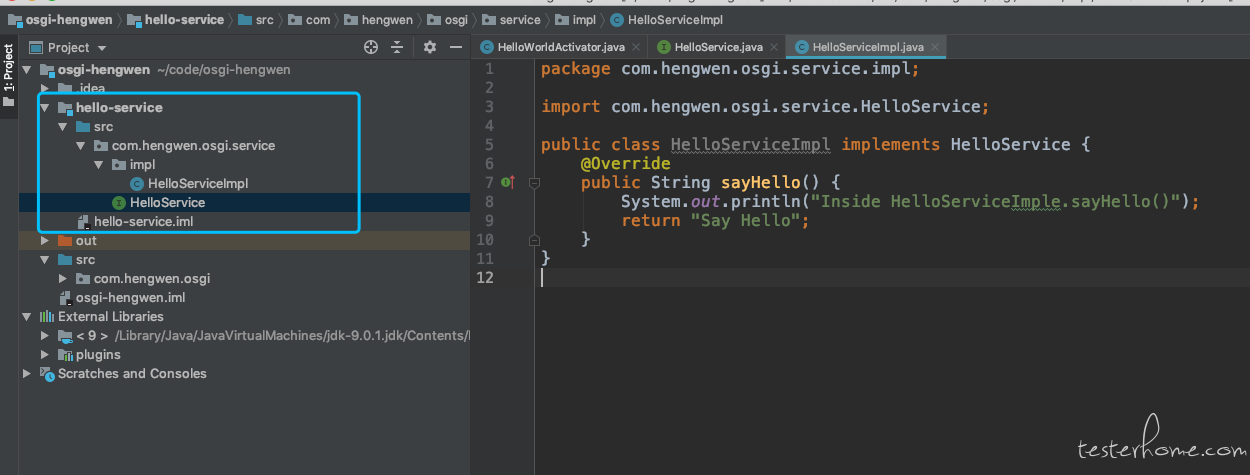The height and width of the screenshot is (475, 1250).
Task: Click the JDK 9 library icon
Action: (x=65, y=335)
